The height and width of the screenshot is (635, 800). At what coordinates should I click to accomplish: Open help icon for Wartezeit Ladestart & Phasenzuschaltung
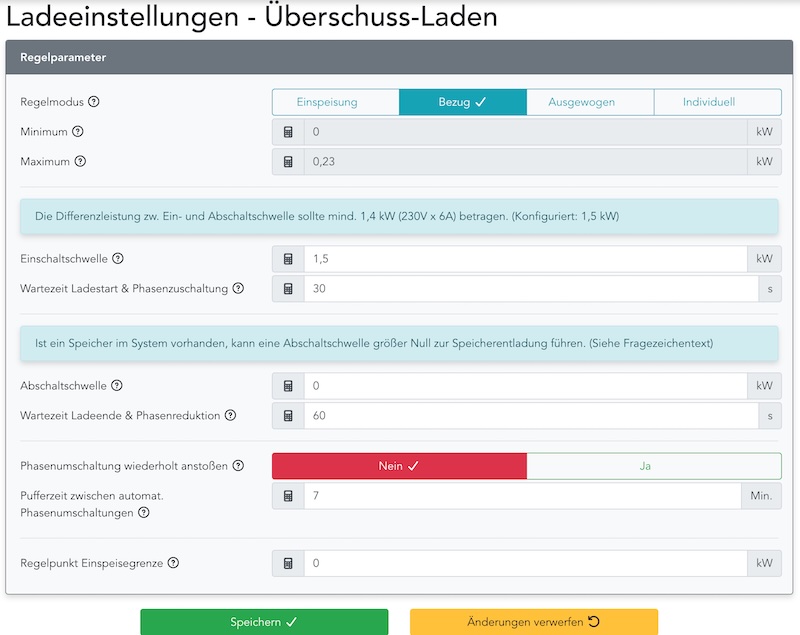(238, 288)
